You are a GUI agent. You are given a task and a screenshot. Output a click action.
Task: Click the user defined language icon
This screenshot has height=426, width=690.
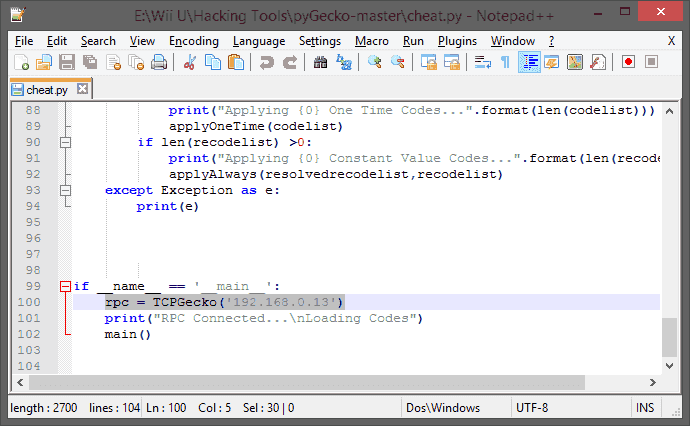[x=552, y=62]
